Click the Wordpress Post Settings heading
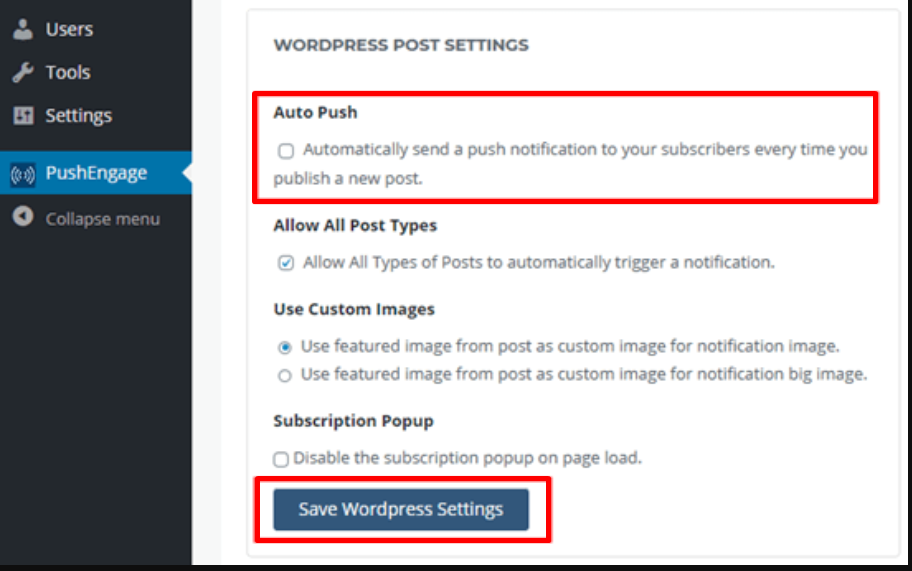The height and width of the screenshot is (571, 912). pos(401,45)
